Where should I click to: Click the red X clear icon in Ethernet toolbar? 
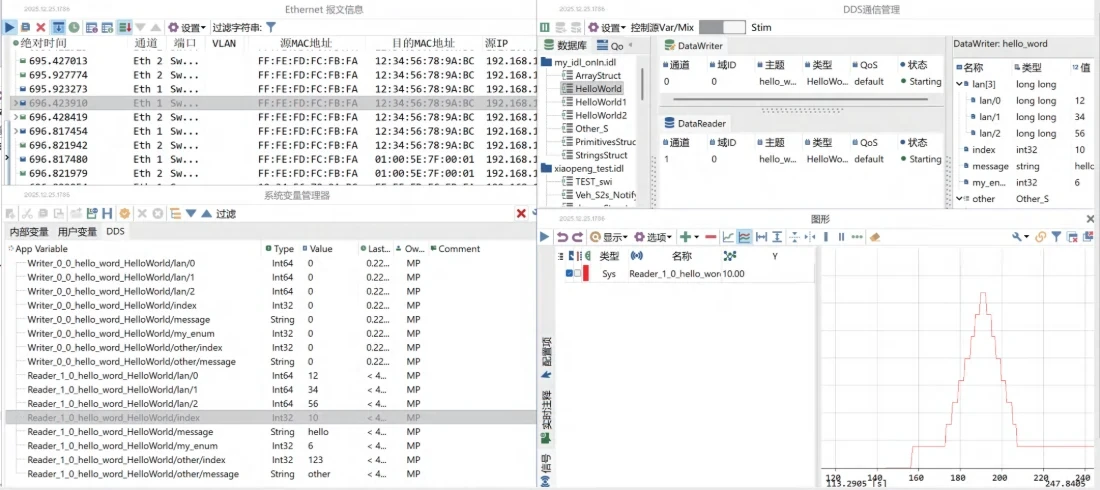tap(41, 27)
